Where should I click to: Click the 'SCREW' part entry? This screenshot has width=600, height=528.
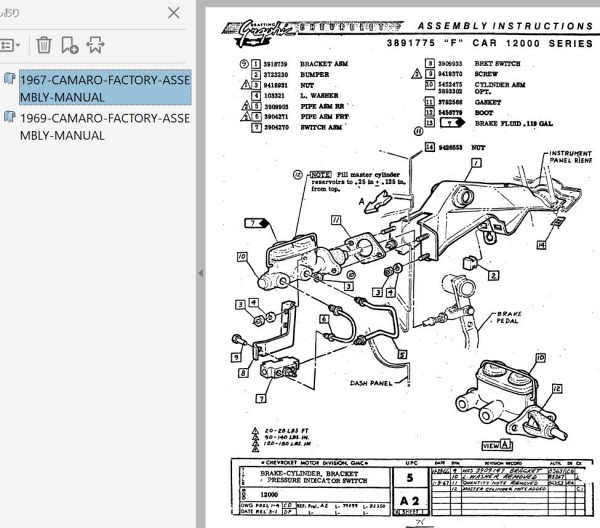coord(486,74)
